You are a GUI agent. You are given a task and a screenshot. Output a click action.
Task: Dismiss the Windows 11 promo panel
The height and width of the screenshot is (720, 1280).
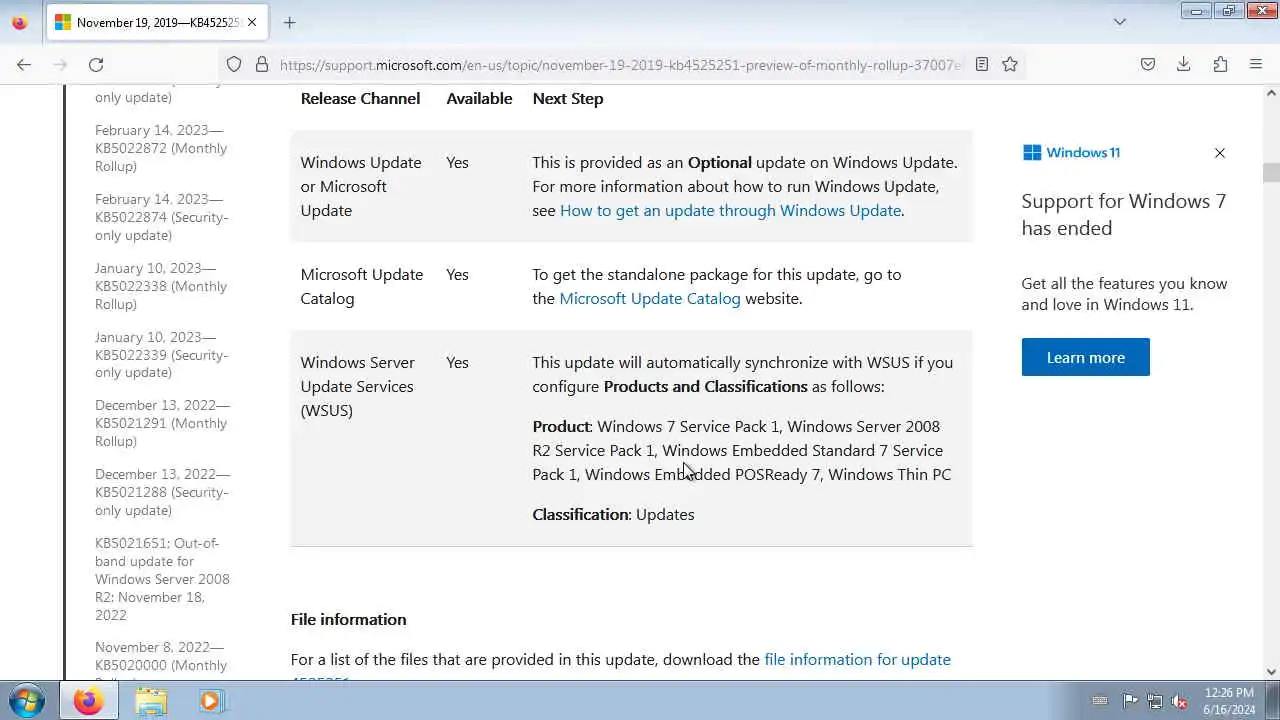(1220, 153)
